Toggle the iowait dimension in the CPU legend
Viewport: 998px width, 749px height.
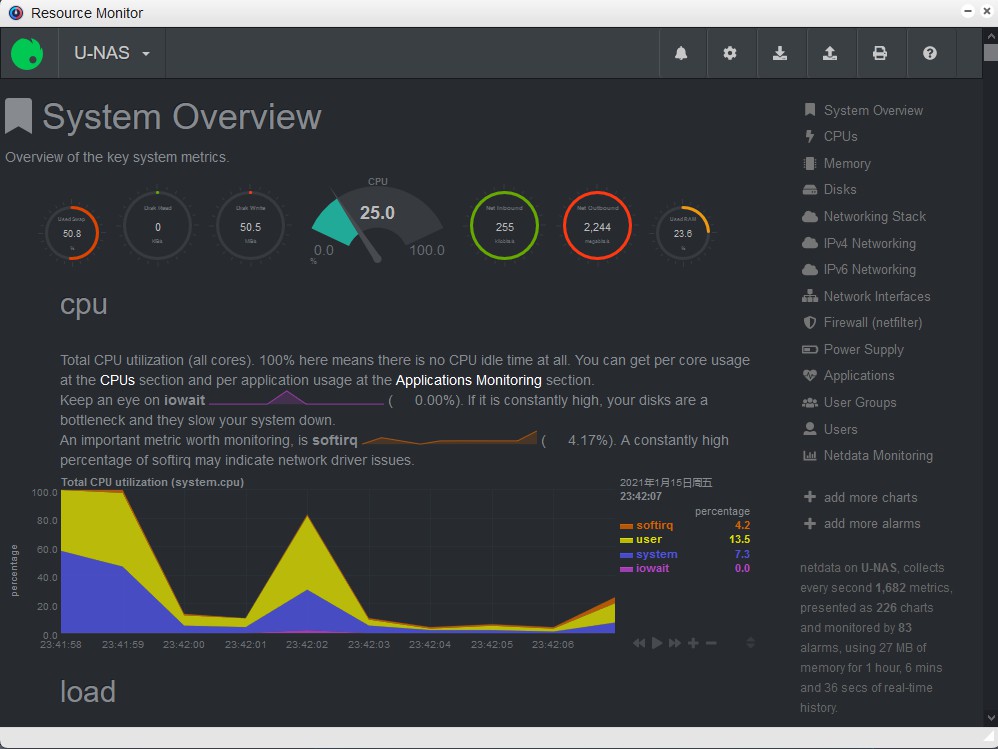652,568
